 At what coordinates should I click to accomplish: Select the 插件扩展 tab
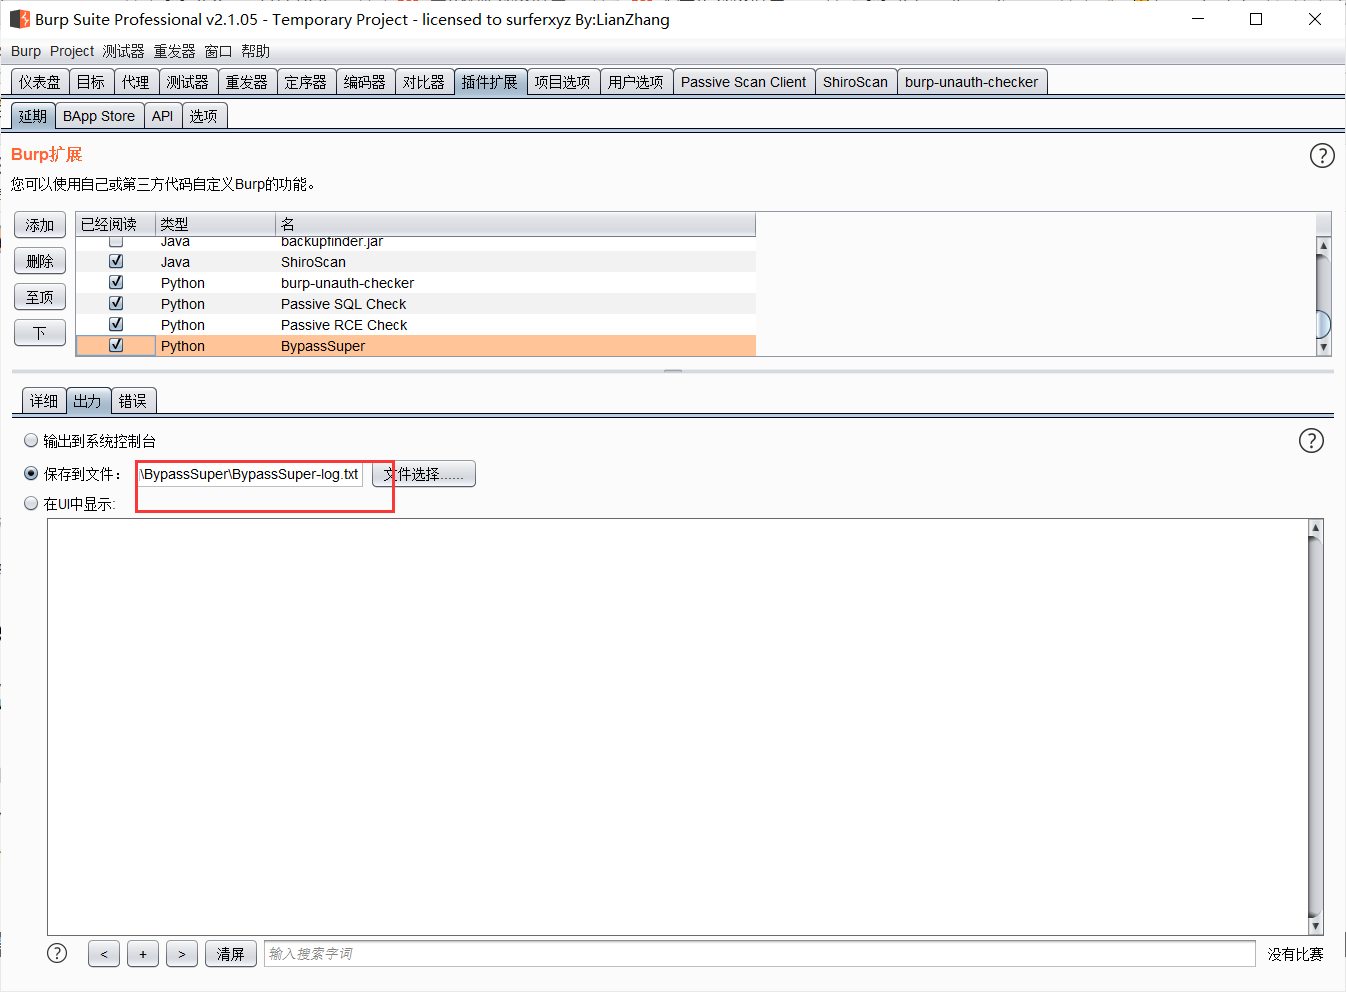(490, 82)
